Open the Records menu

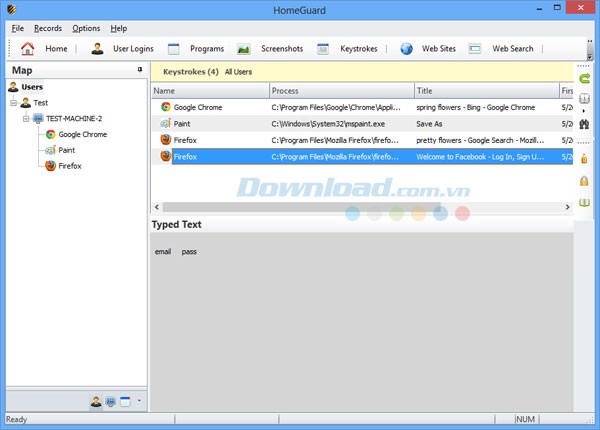(x=47, y=28)
